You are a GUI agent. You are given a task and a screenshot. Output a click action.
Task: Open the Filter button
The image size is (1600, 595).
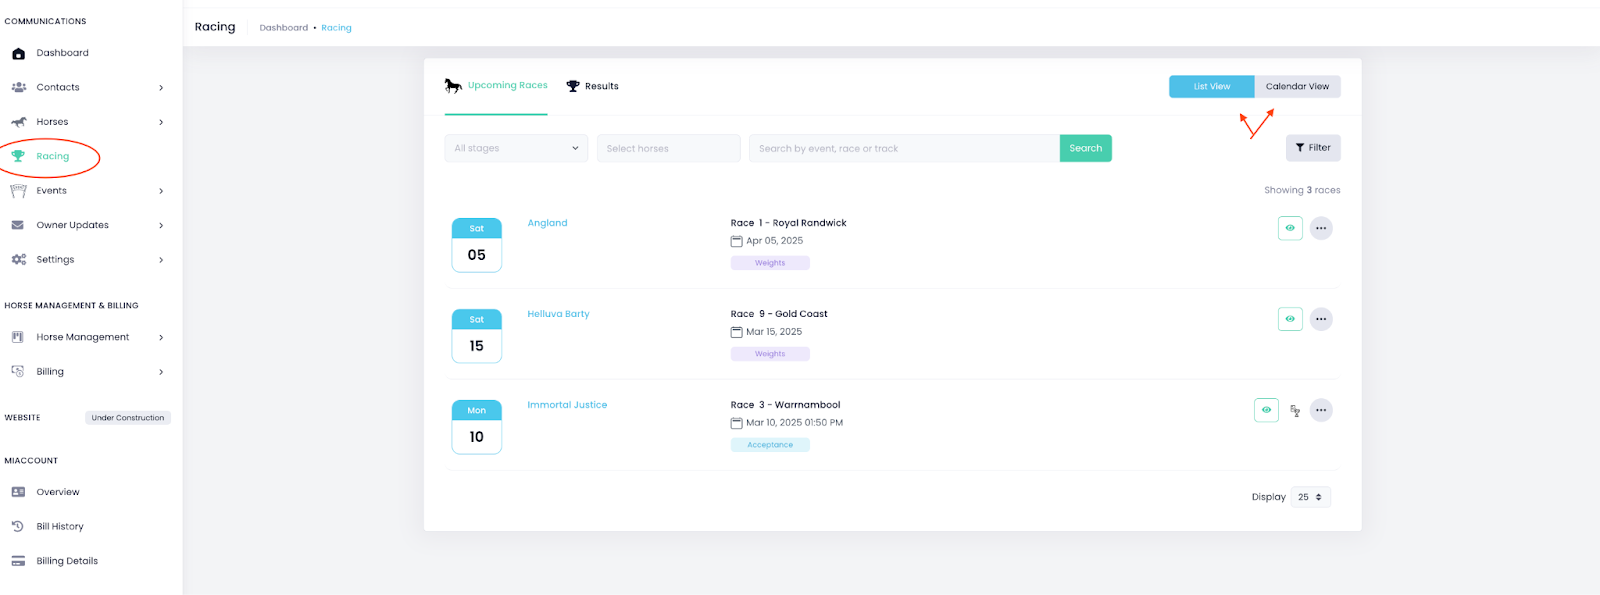tap(1312, 148)
